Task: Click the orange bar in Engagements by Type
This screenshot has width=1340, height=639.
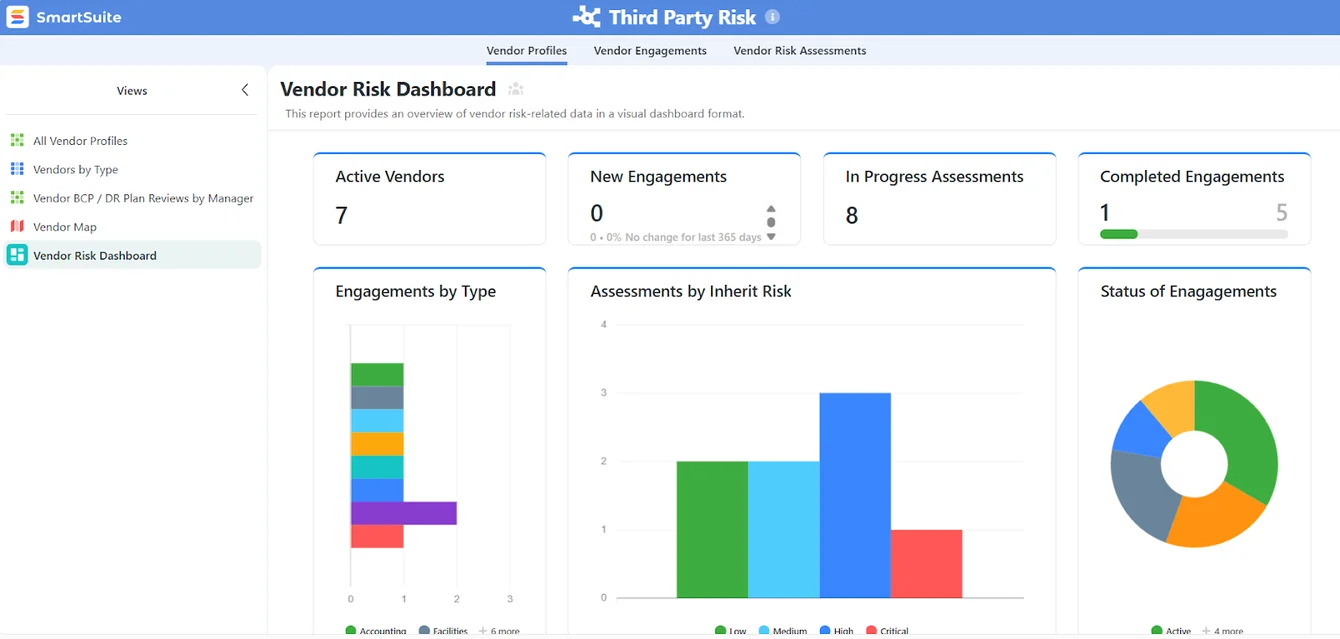Action: click(x=377, y=444)
